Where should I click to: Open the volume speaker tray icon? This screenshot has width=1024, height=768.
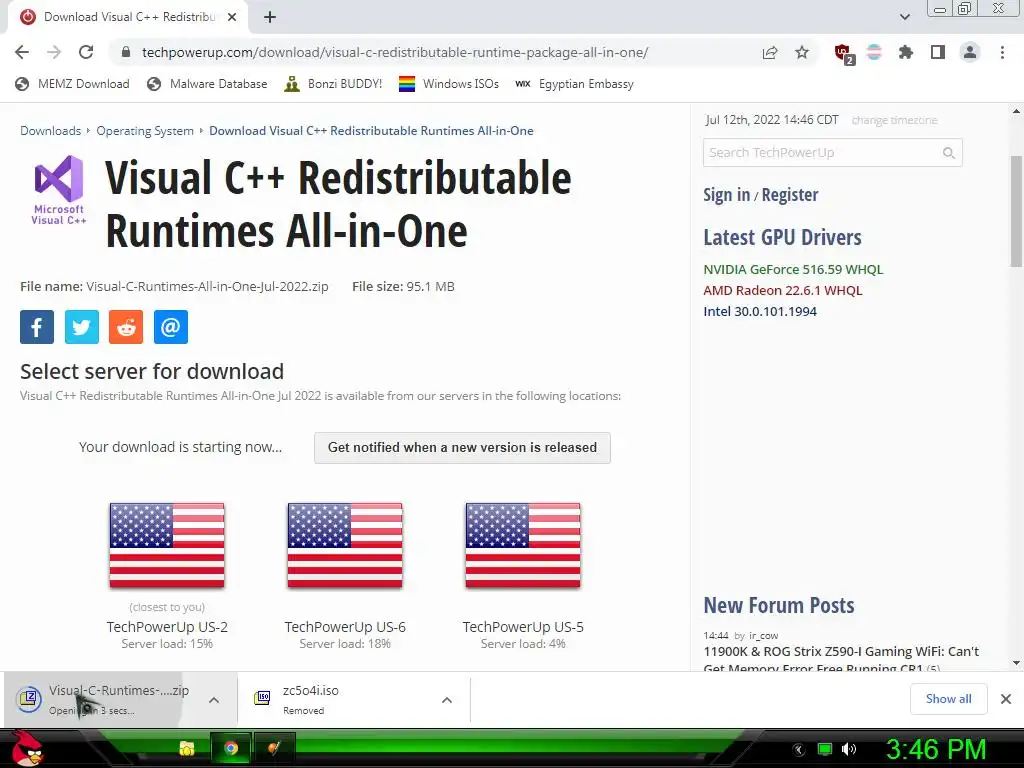tap(849, 749)
